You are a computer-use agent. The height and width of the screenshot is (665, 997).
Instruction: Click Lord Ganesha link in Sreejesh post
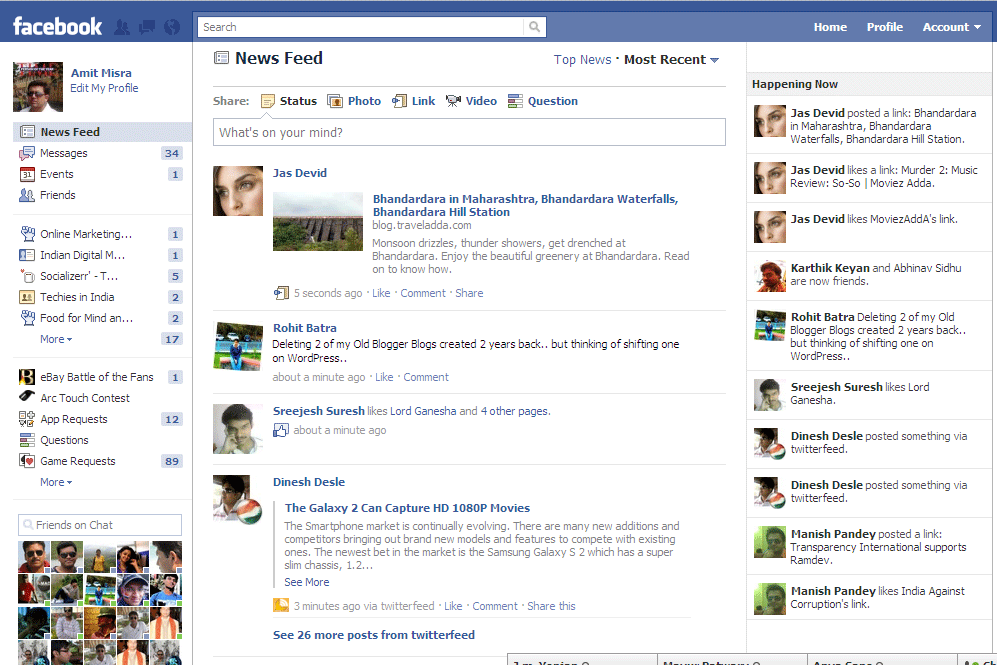click(423, 411)
